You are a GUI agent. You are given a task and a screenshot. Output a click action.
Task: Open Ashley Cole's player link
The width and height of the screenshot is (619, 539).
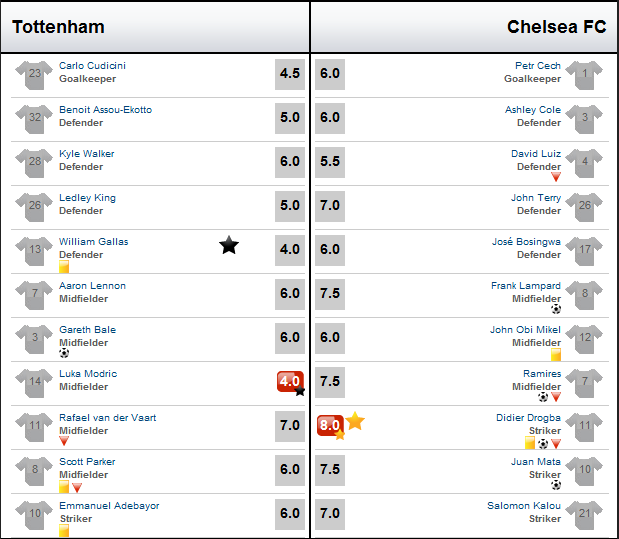tap(533, 110)
